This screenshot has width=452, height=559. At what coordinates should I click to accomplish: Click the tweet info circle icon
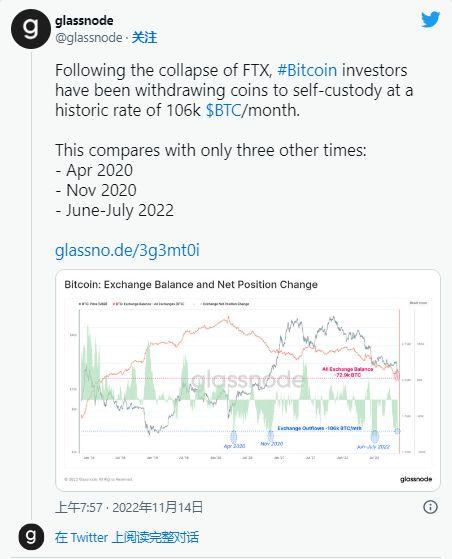430,507
